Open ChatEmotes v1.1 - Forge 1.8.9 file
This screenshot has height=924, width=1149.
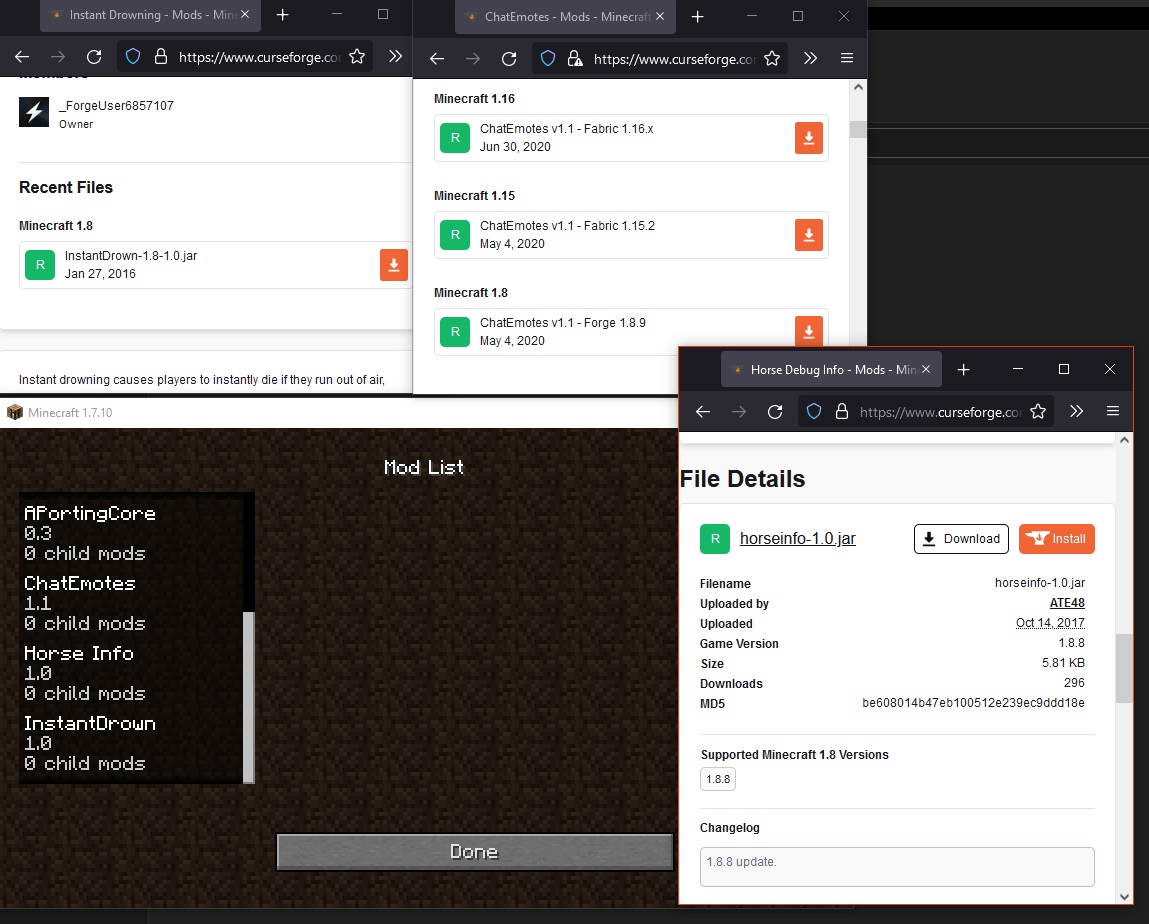tap(563, 323)
